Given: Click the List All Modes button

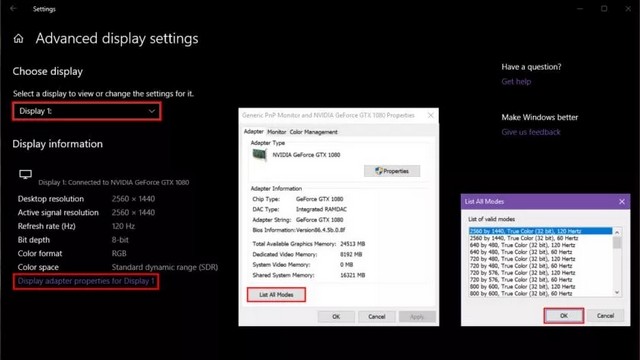Looking at the screenshot, I should (276, 295).
